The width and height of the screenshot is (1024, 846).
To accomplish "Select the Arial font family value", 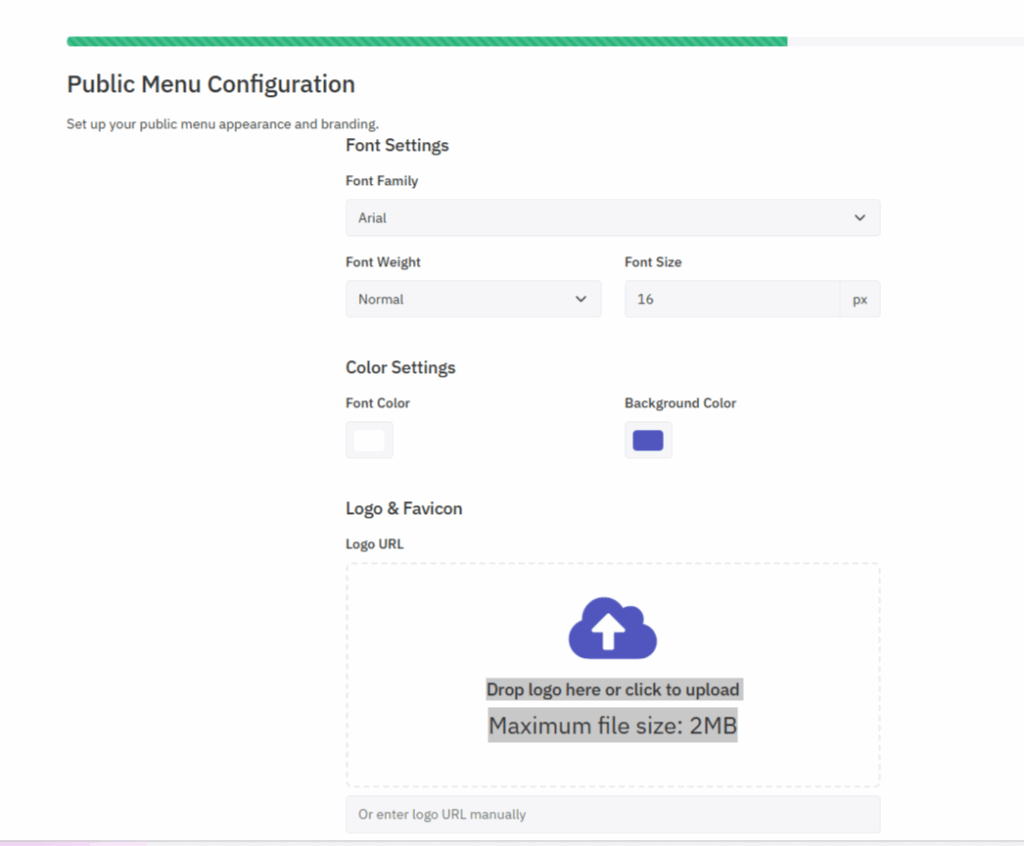I will click(x=373, y=218).
